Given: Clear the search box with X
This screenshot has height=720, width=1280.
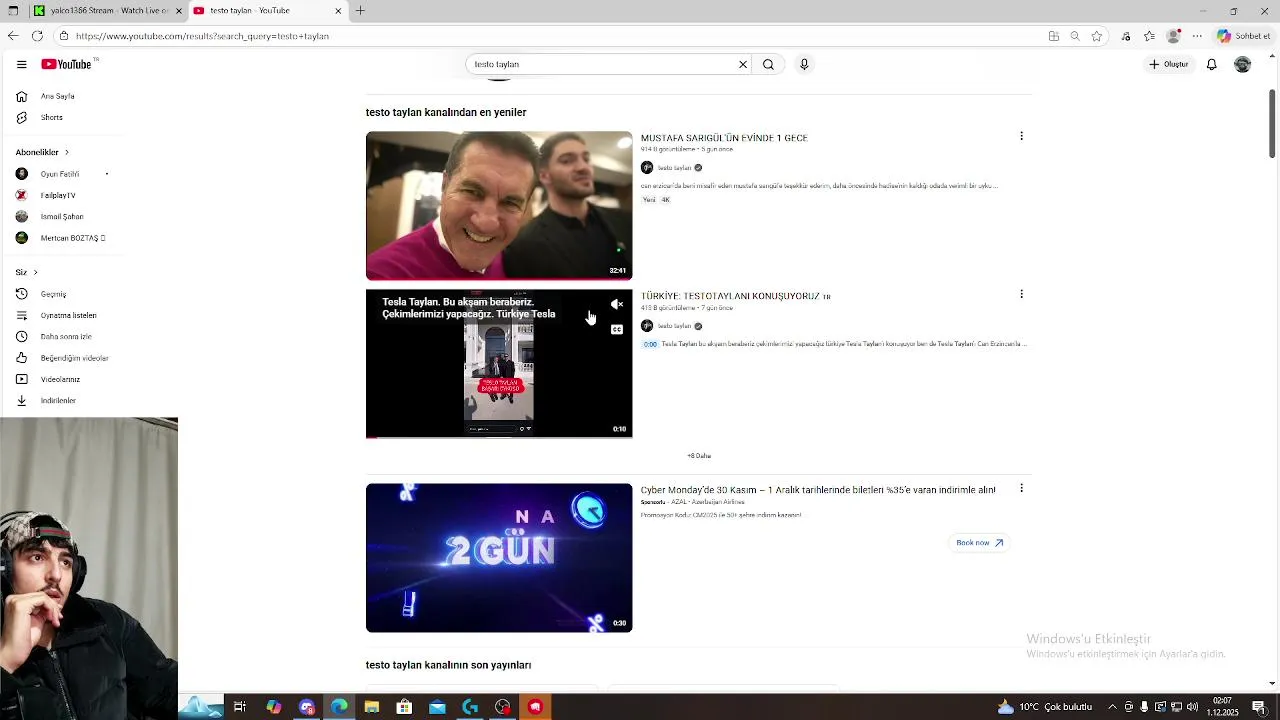Looking at the screenshot, I should 743,64.
